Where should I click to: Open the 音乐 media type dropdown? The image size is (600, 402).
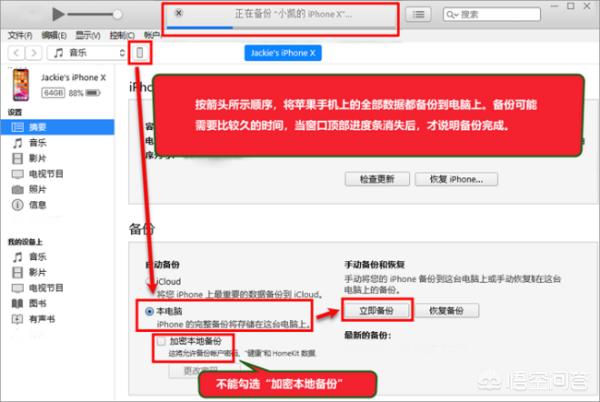point(86,53)
